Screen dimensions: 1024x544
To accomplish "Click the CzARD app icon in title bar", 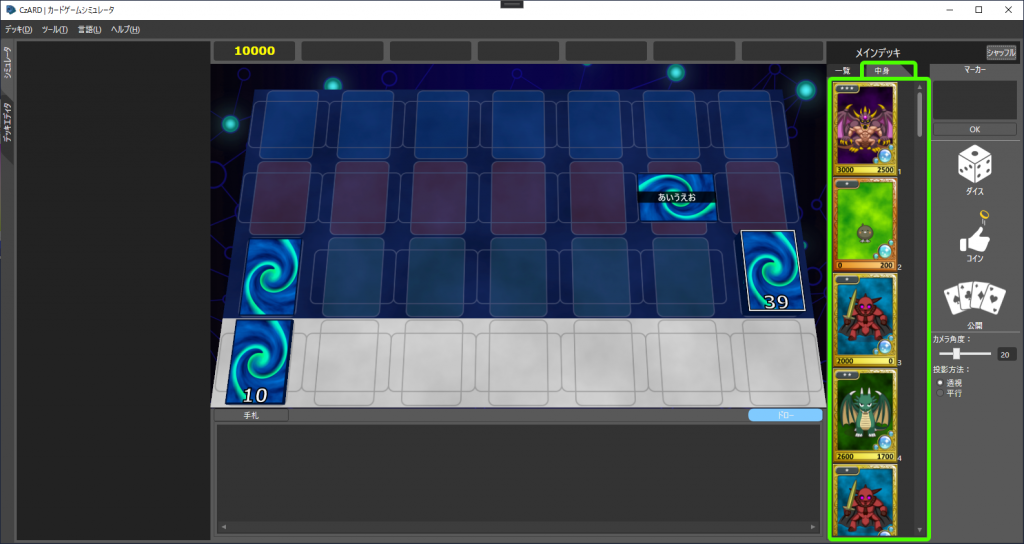I will [x=10, y=10].
